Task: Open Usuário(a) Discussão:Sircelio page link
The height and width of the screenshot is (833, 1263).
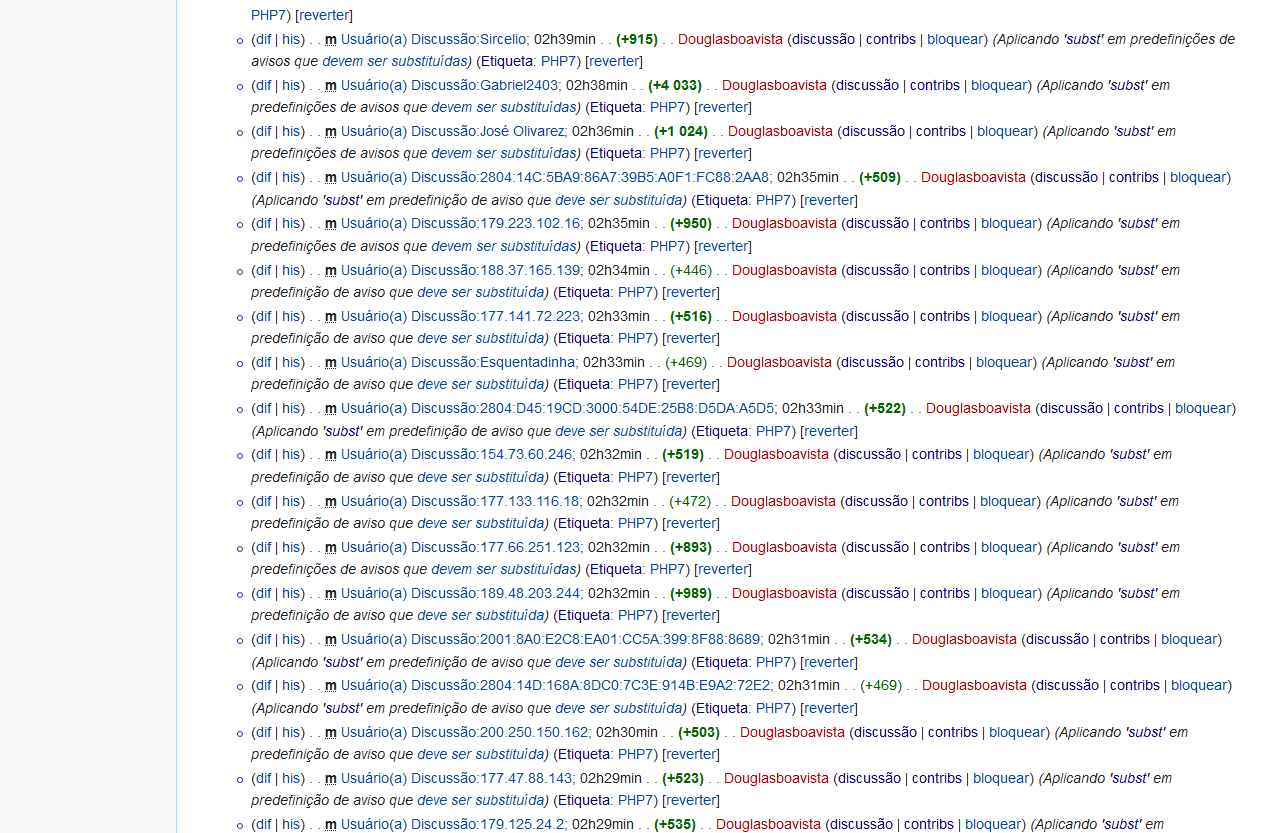Action: (434, 39)
